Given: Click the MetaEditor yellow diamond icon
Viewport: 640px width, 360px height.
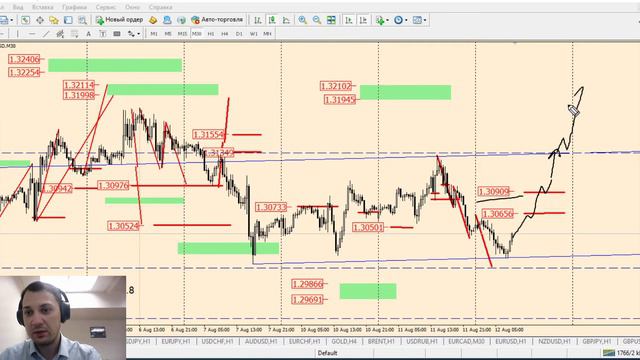Looking at the screenshot, I should [x=153, y=20].
